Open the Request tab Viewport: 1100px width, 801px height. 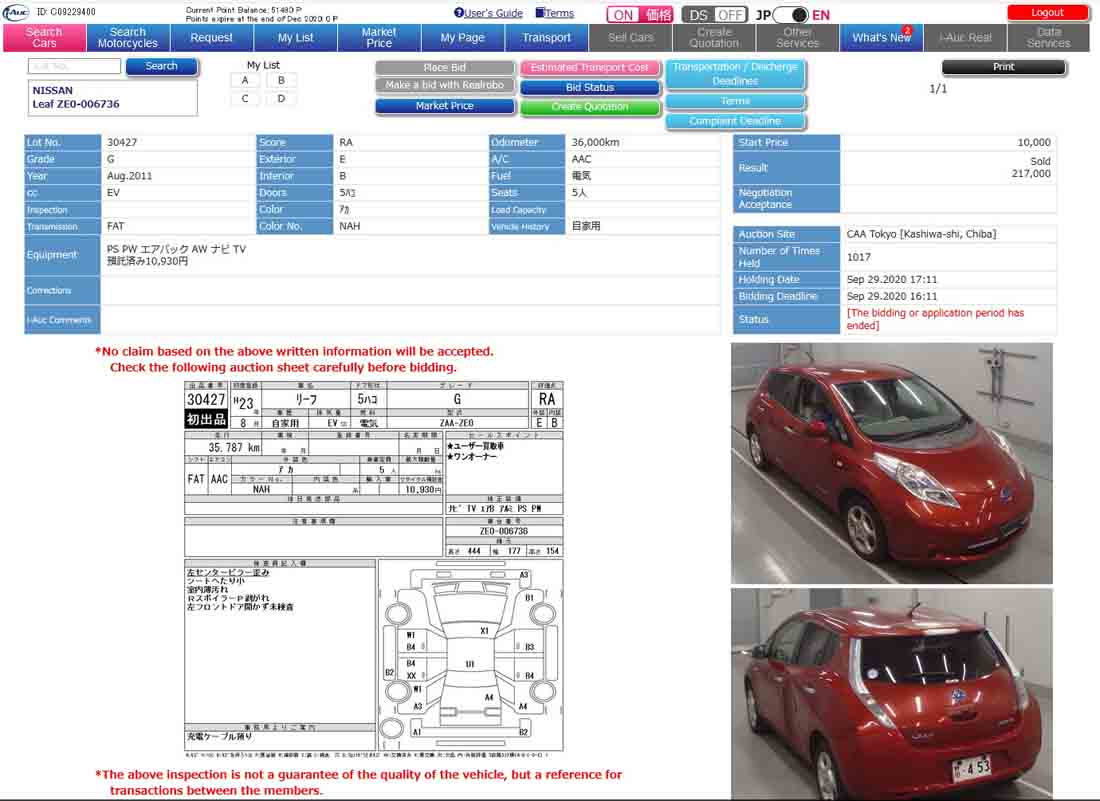pyautogui.click(x=211, y=38)
